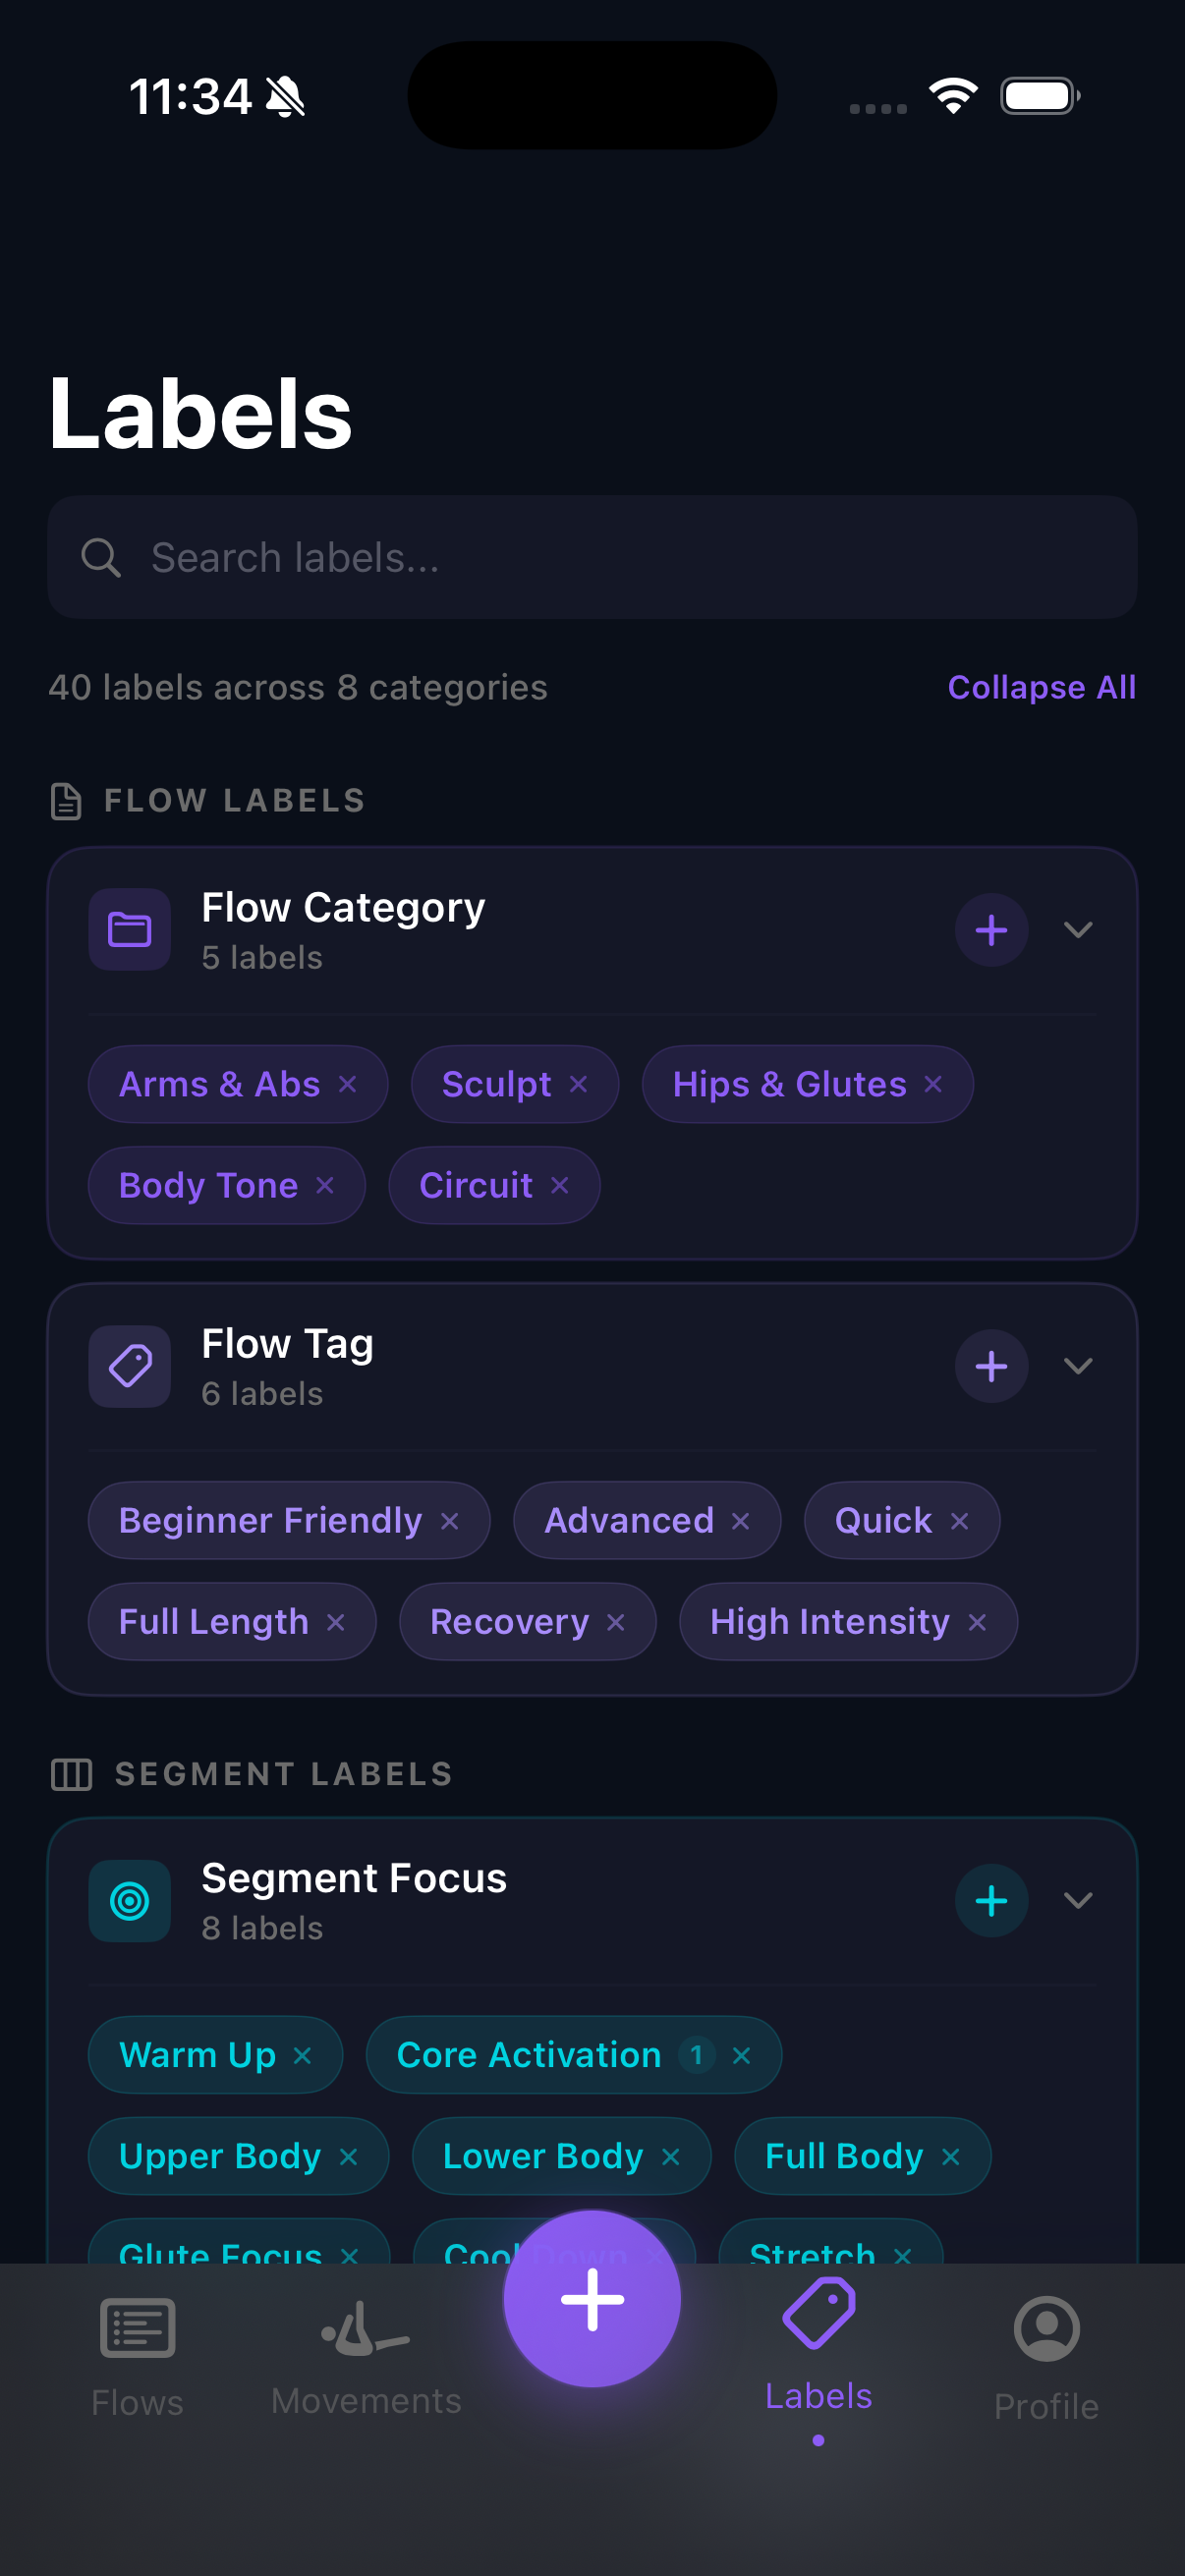Click the Flow Tag label icon
Image resolution: width=1185 pixels, height=2576 pixels.
[129, 1366]
